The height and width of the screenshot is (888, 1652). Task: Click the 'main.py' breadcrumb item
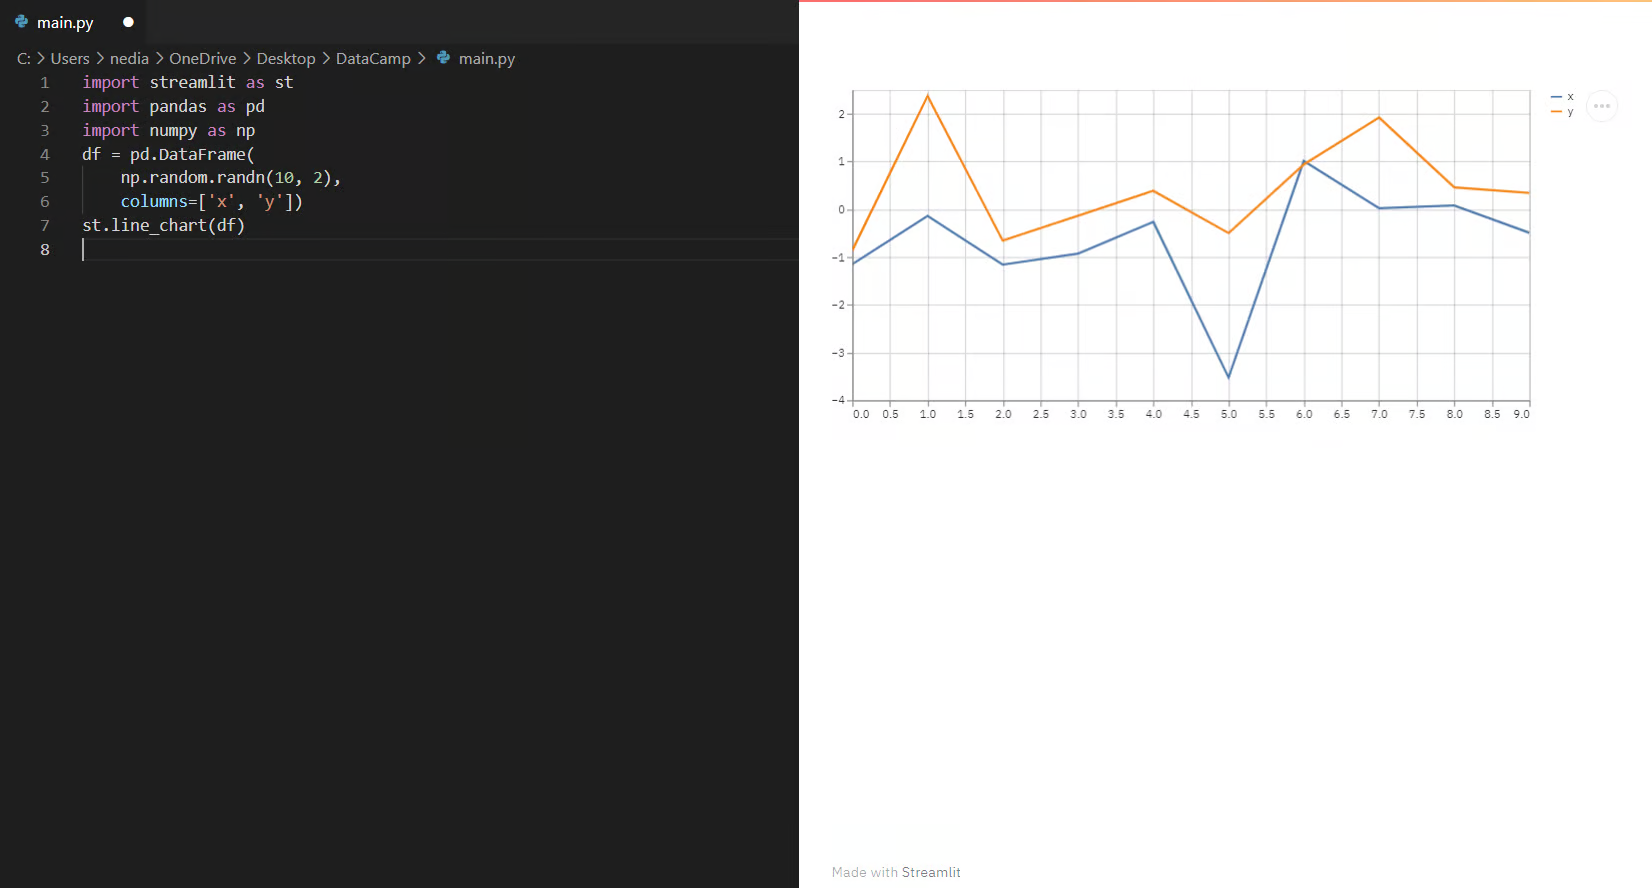coord(487,59)
